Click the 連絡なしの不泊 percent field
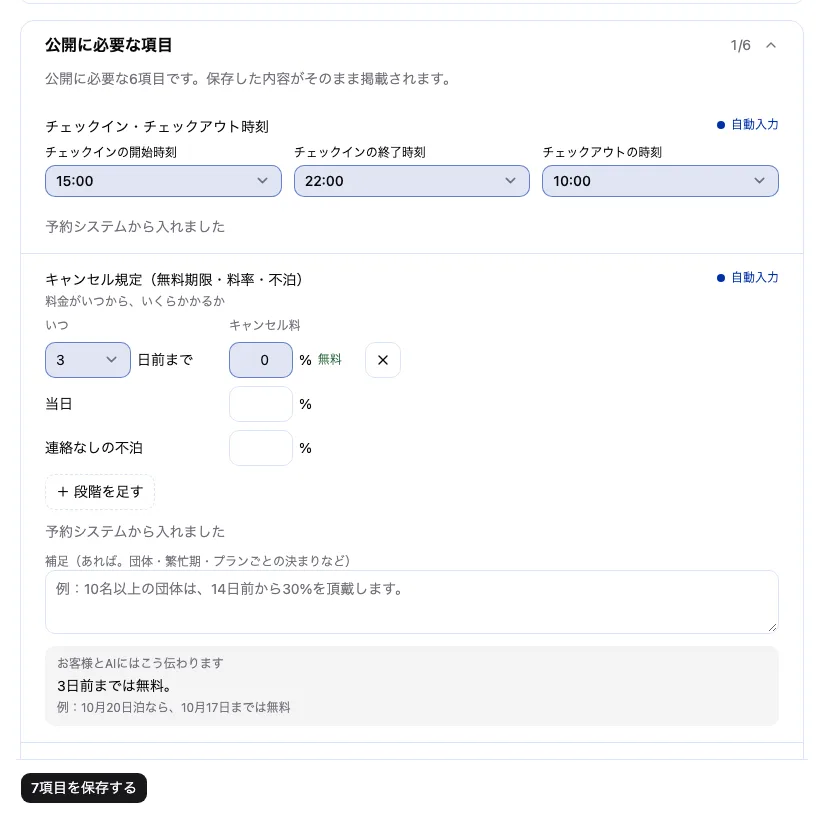The height and width of the screenshot is (816, 824). click(x=261, y=448)
